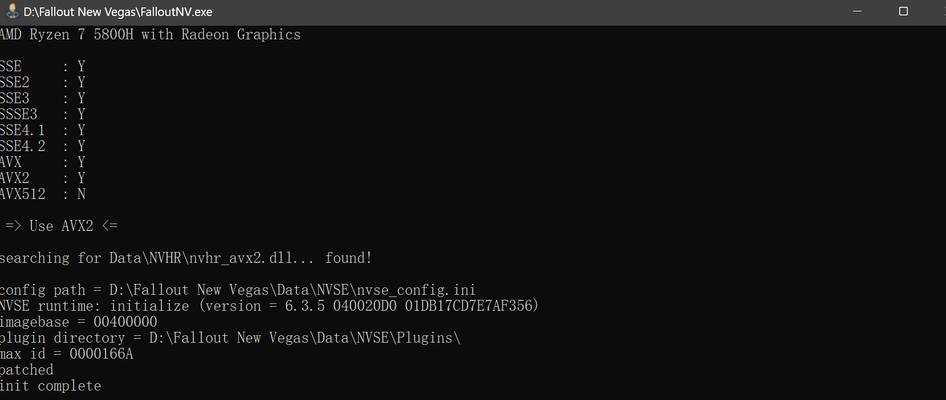
Task: Click the AMD Ryzen 7 5800H line
Action: [x=150, y=35]
